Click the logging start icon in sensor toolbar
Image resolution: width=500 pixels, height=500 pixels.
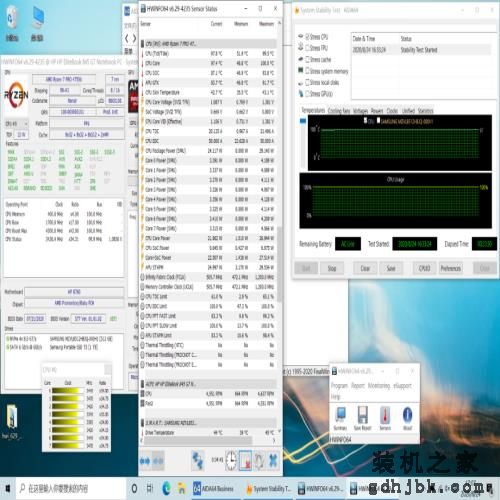(245, 461)
